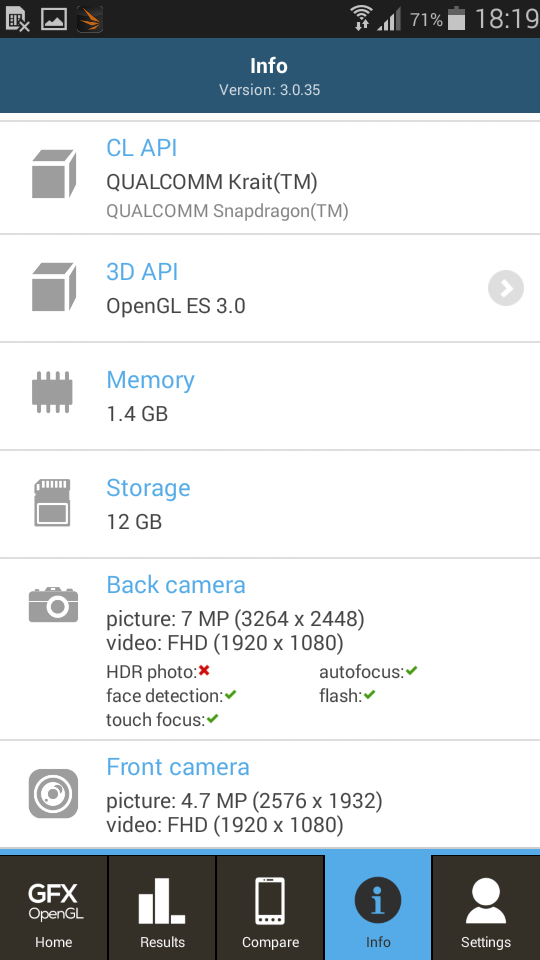This screenshot has height=960, width=540.
Task: Tap the green check next to autofocus
Action: (x=411, y=671)
